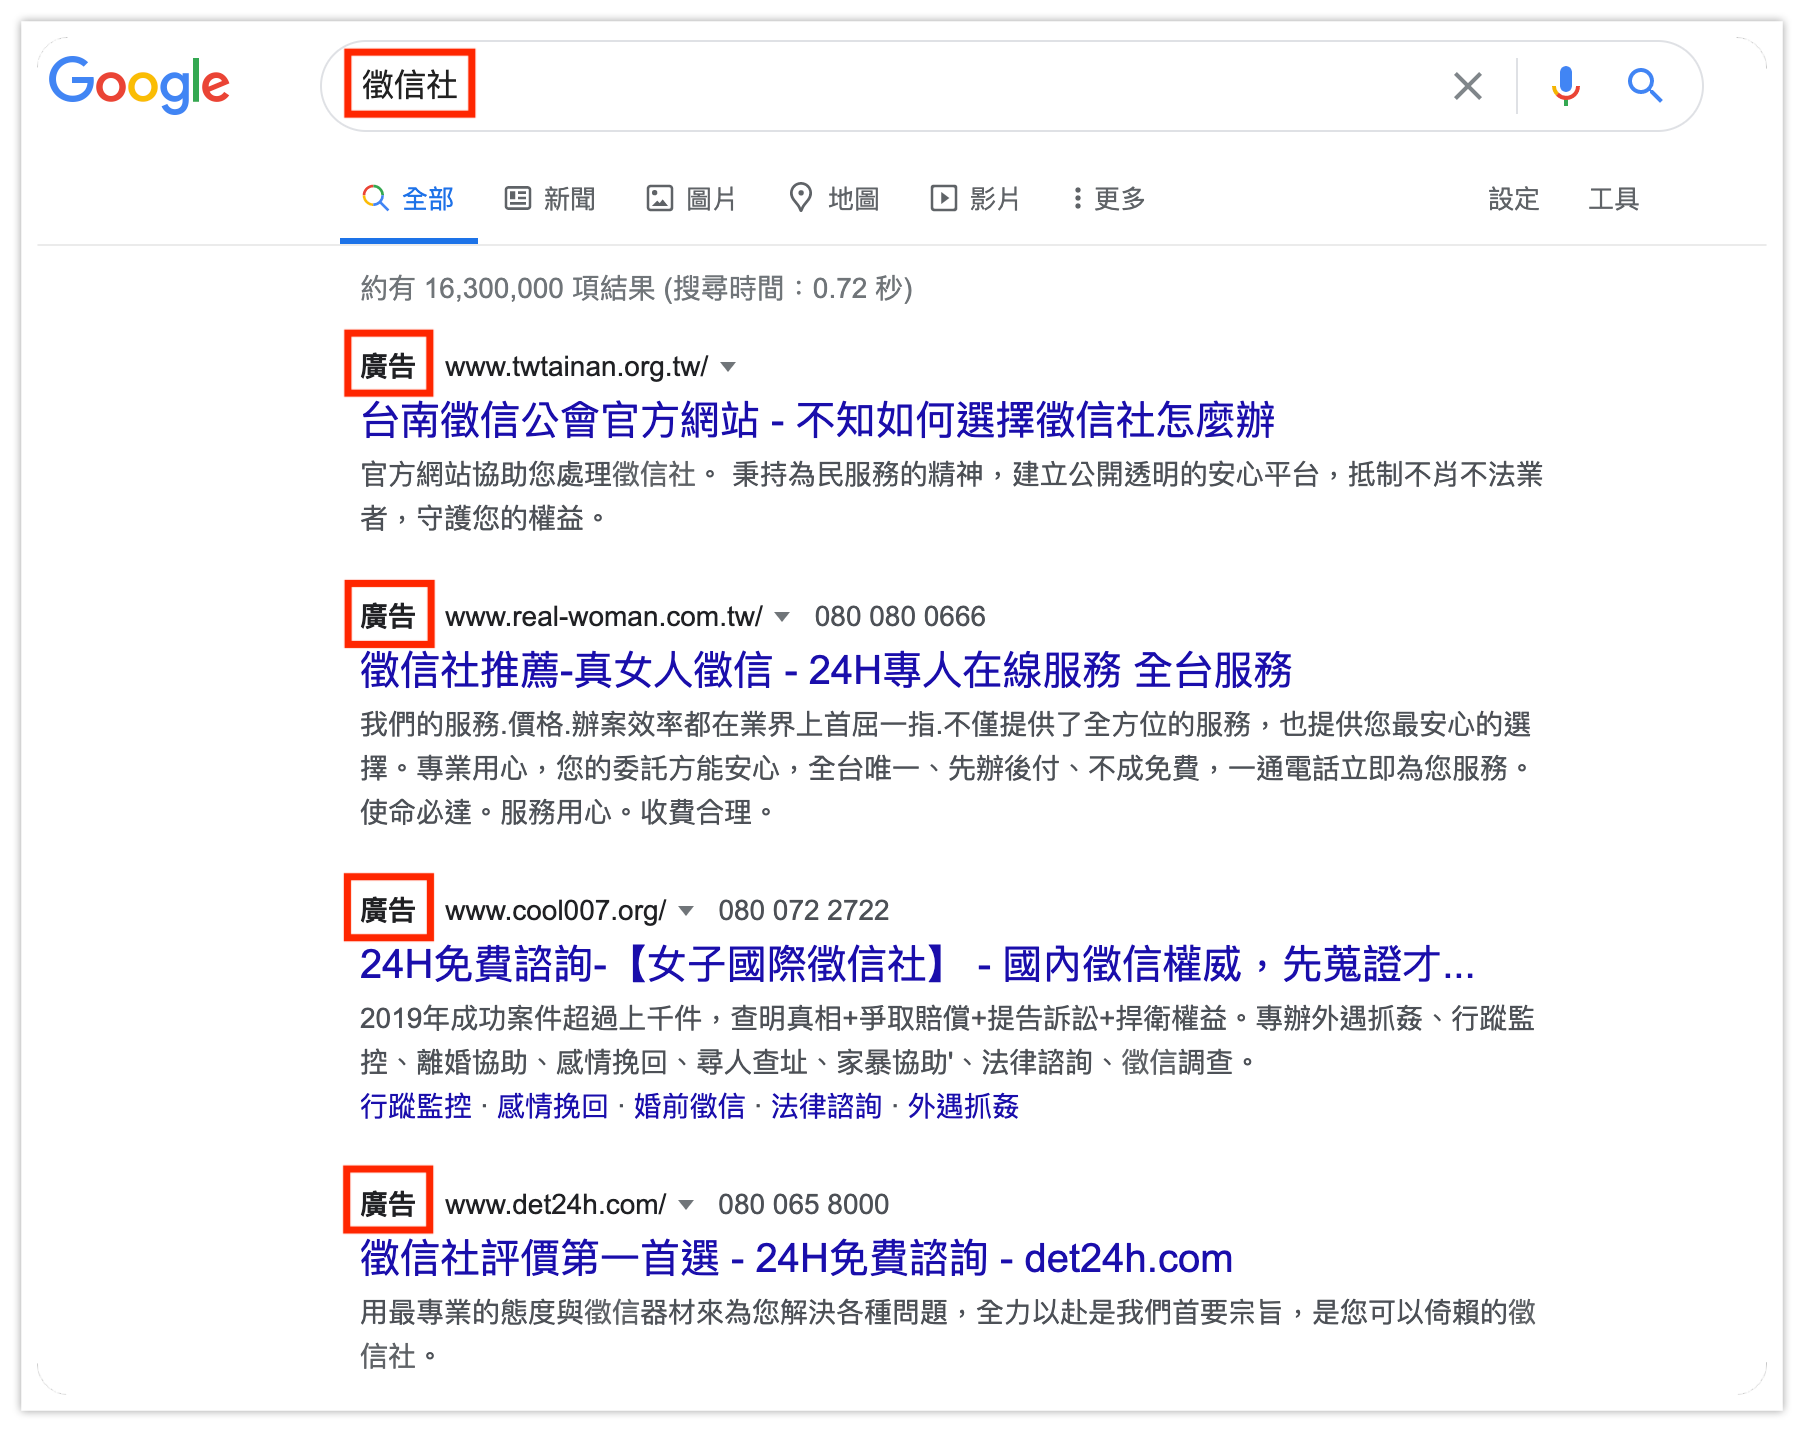Click the Google logo

click(139, 84)
